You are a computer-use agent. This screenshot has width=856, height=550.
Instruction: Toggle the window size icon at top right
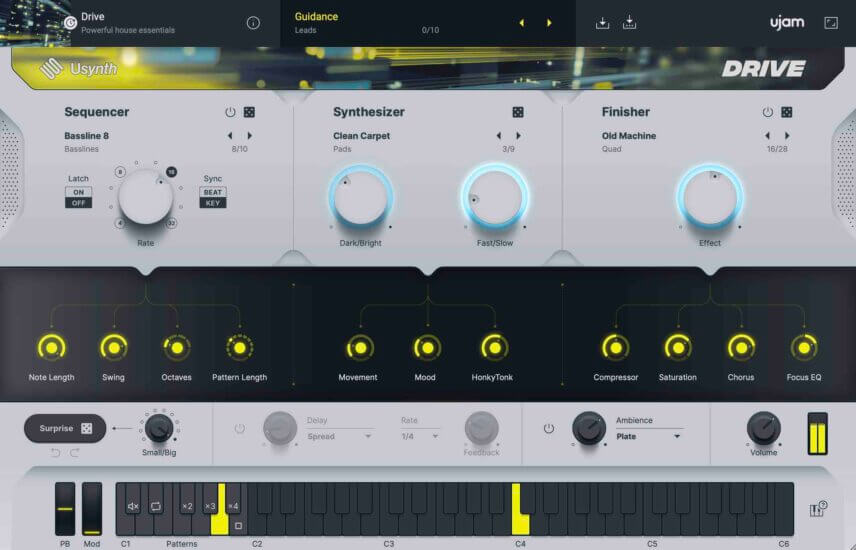(831, 23)
